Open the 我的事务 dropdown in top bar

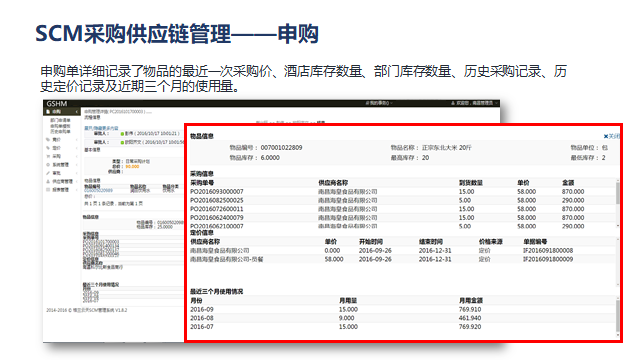378,103
